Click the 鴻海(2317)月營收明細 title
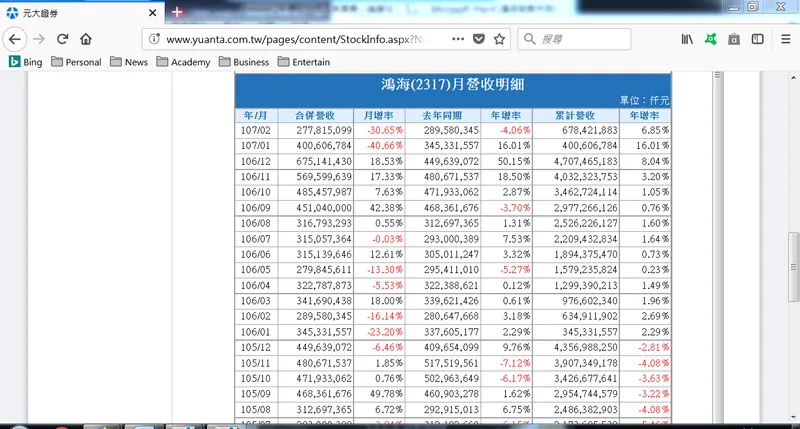This screenshot has width=800, height=429. (453, 84)
